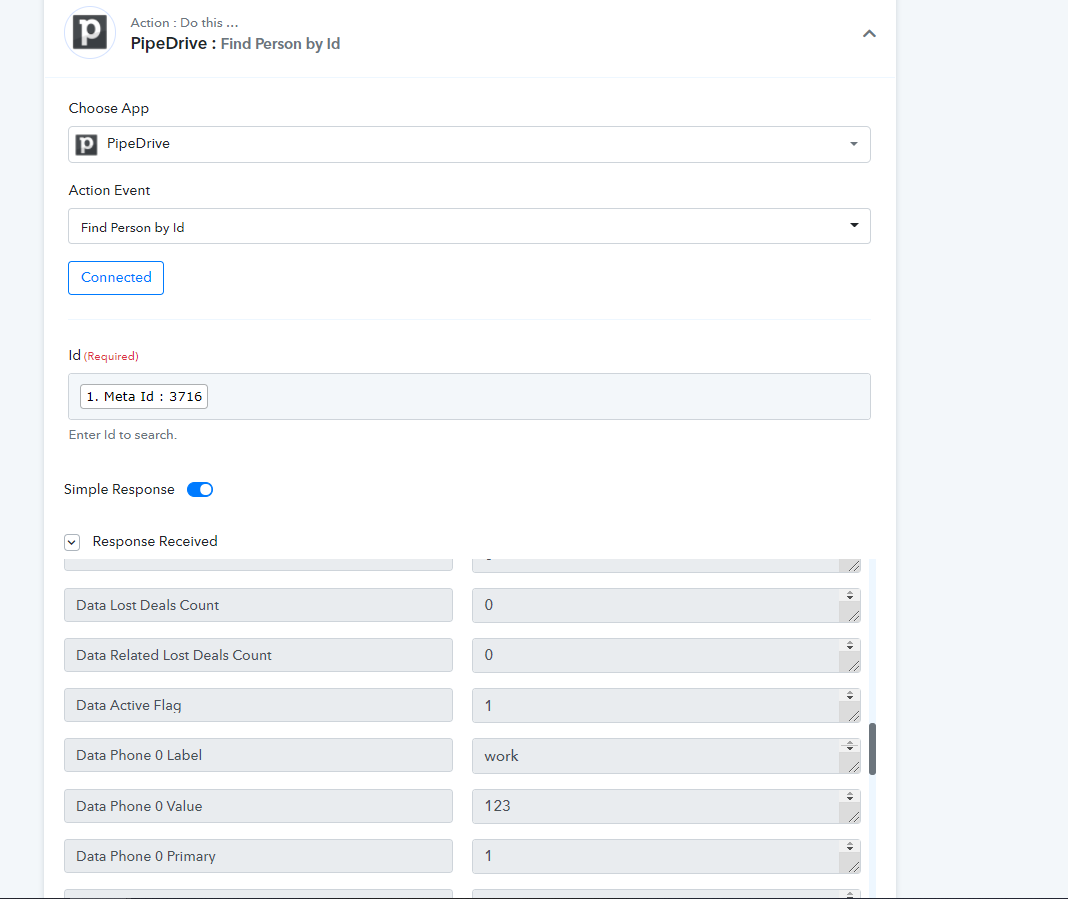The width and height of the screenshot is (1068, 899).
Task: Select the '1. Meta Id : 3716' tag
Action: click(144, 396)
